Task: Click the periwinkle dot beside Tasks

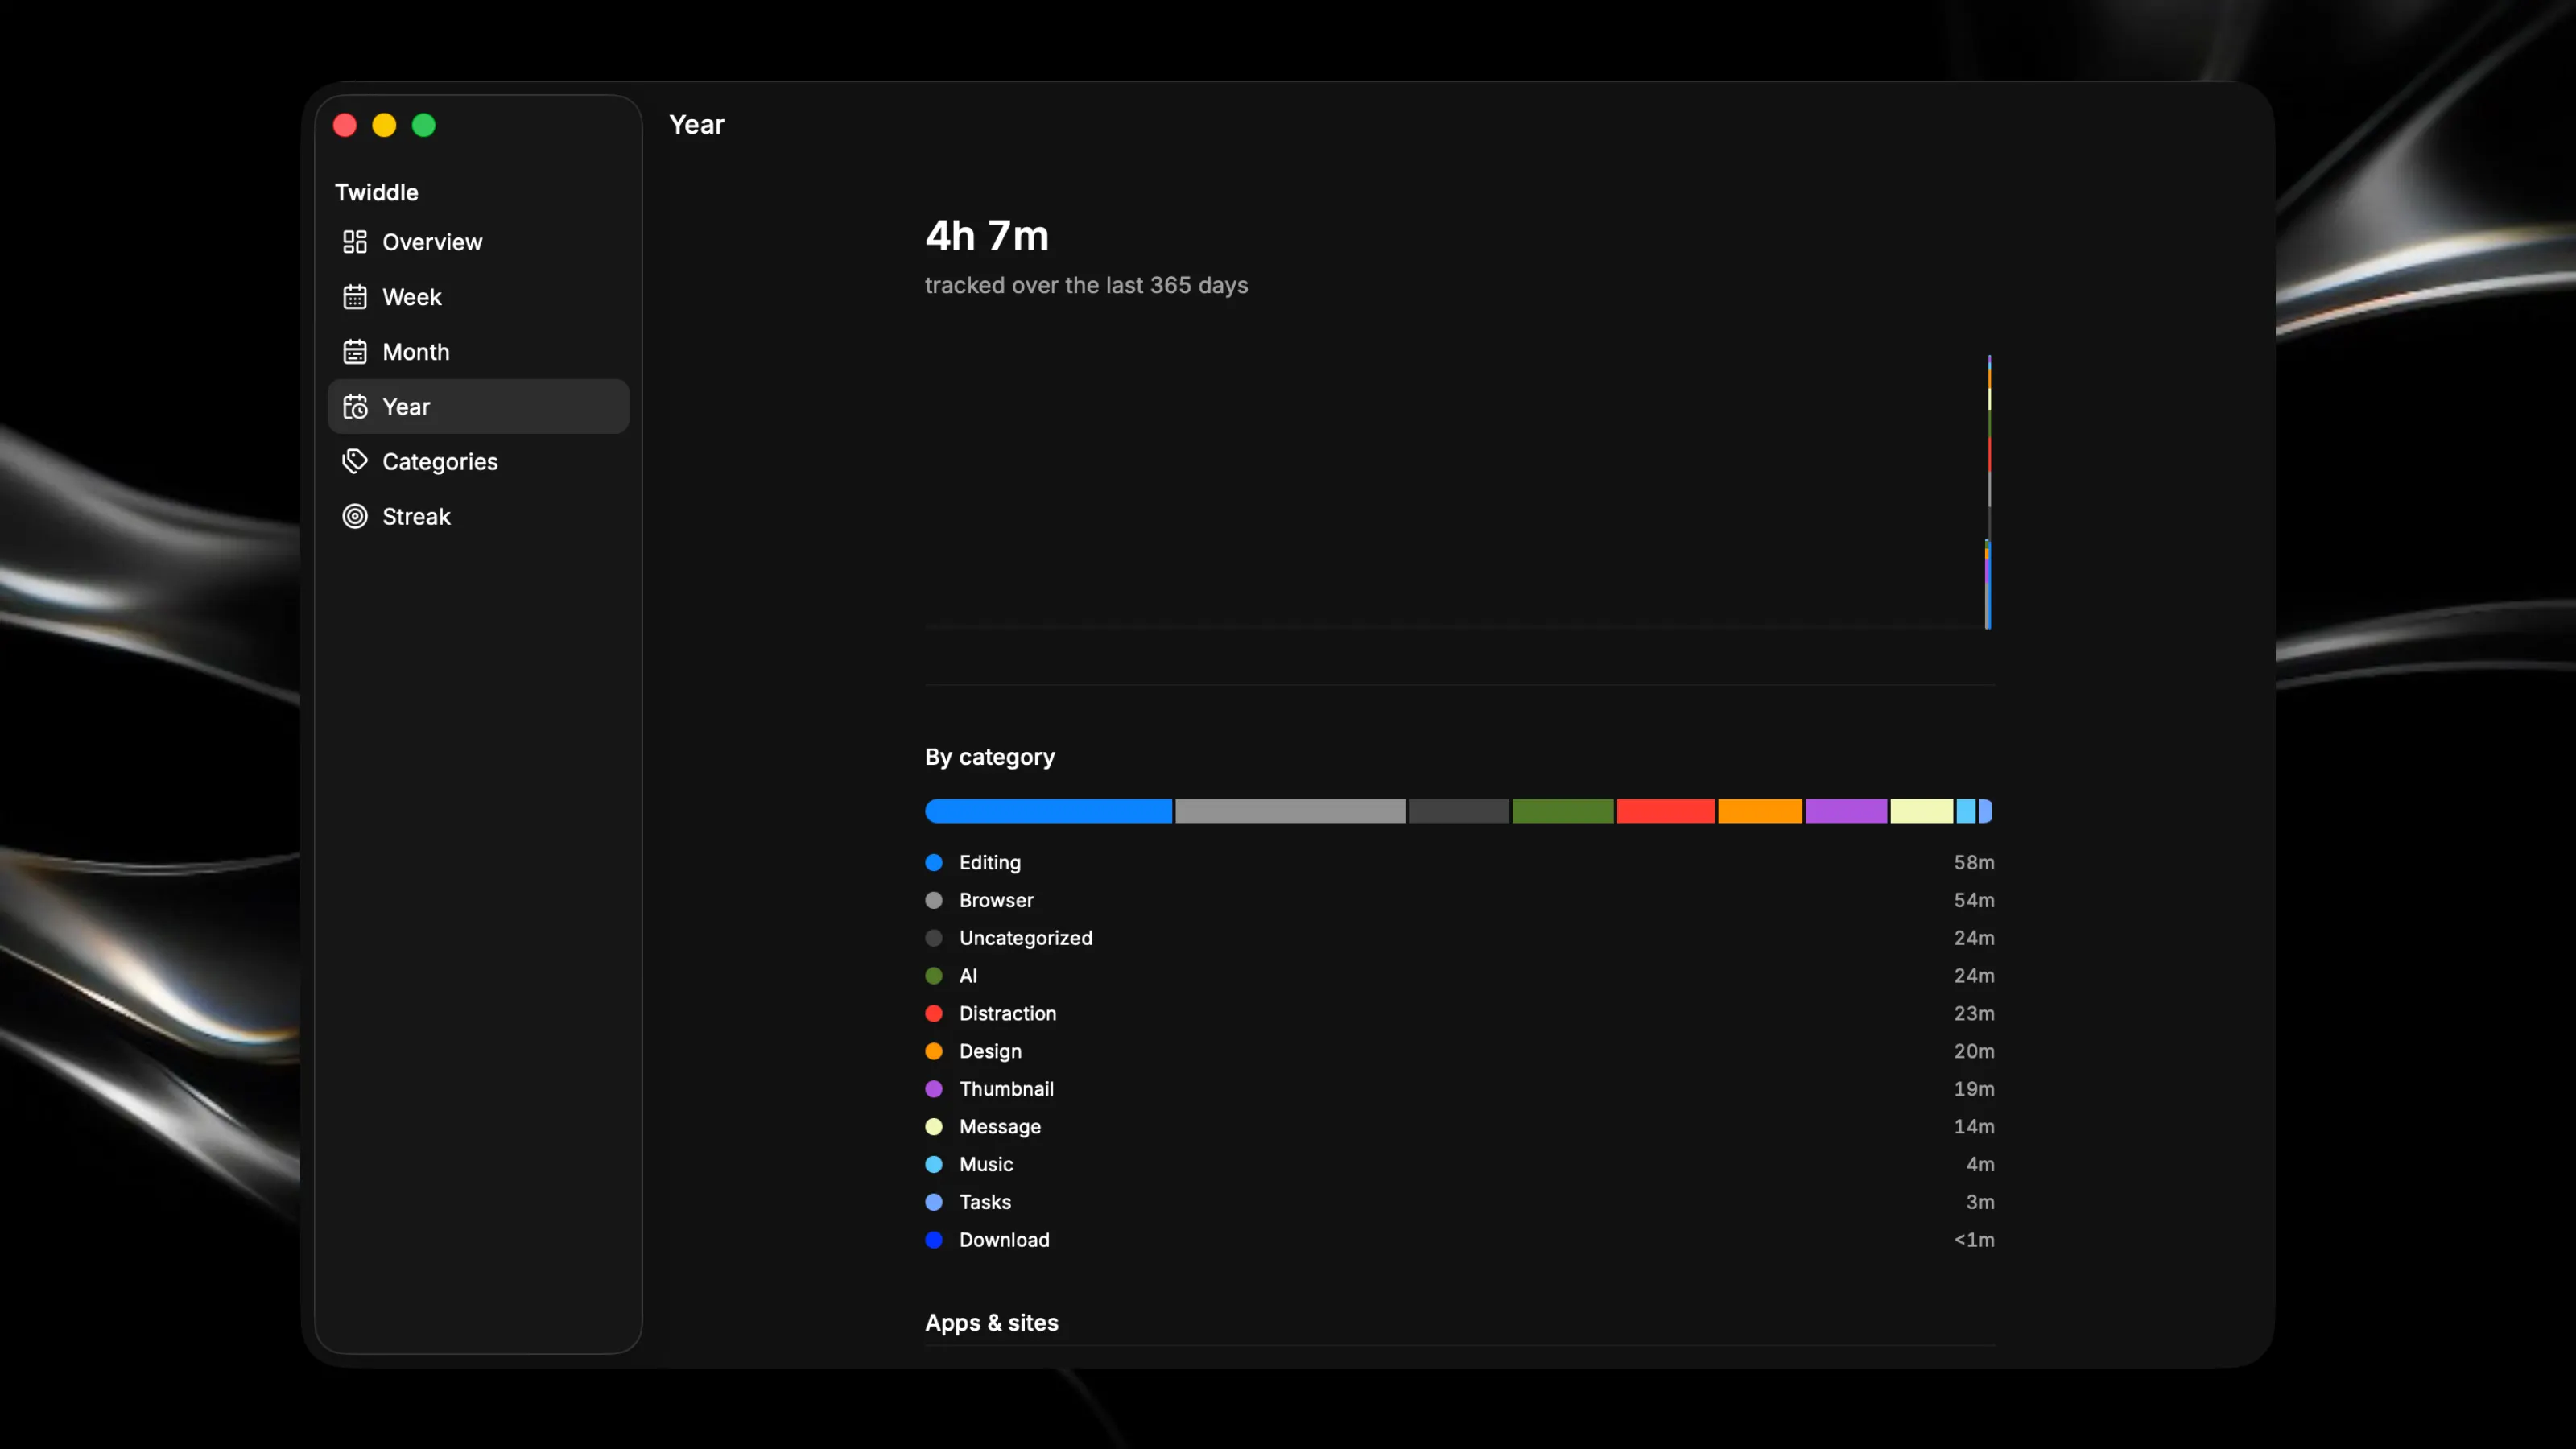Action: [x=934, y=1202]
